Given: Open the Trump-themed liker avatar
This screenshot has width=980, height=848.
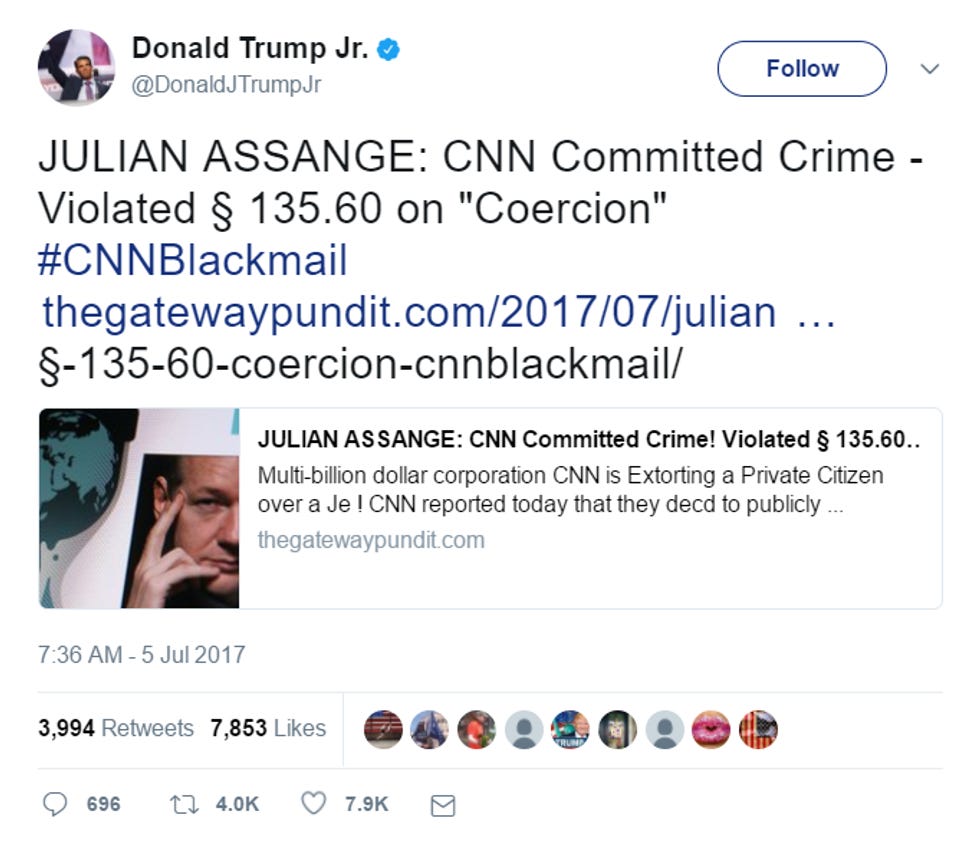Looking at the screenshot, I should click(571, 729).
